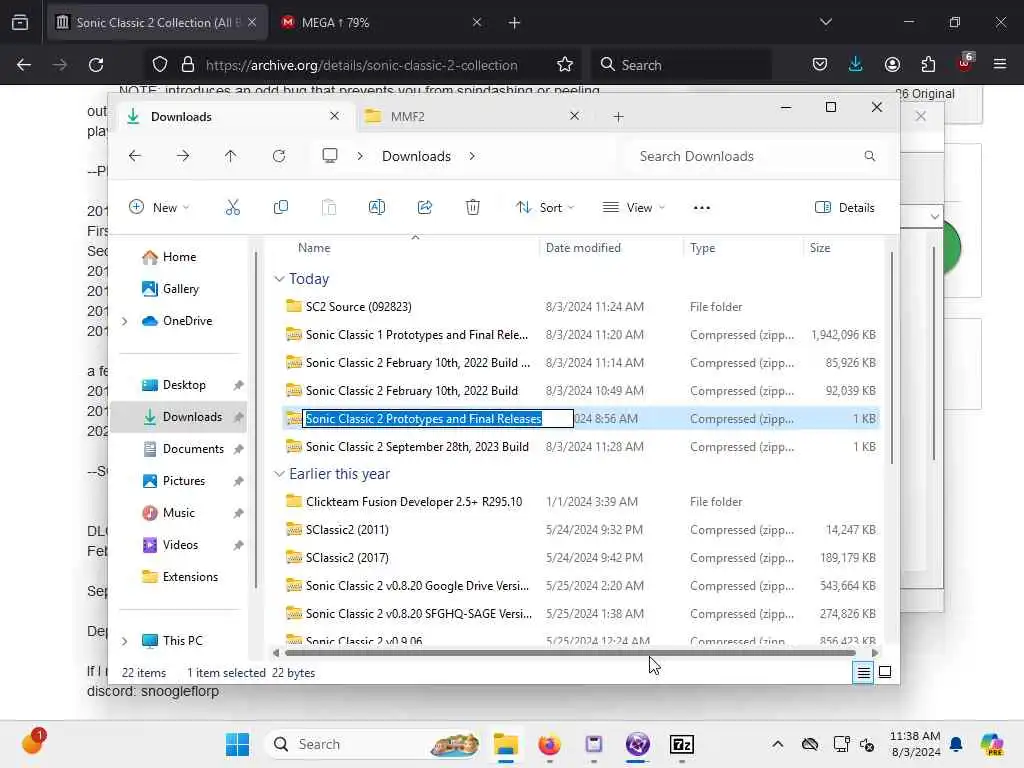
Task: Click the Copy icon in Explorer toolbar
Action: (x=281, y=208)
